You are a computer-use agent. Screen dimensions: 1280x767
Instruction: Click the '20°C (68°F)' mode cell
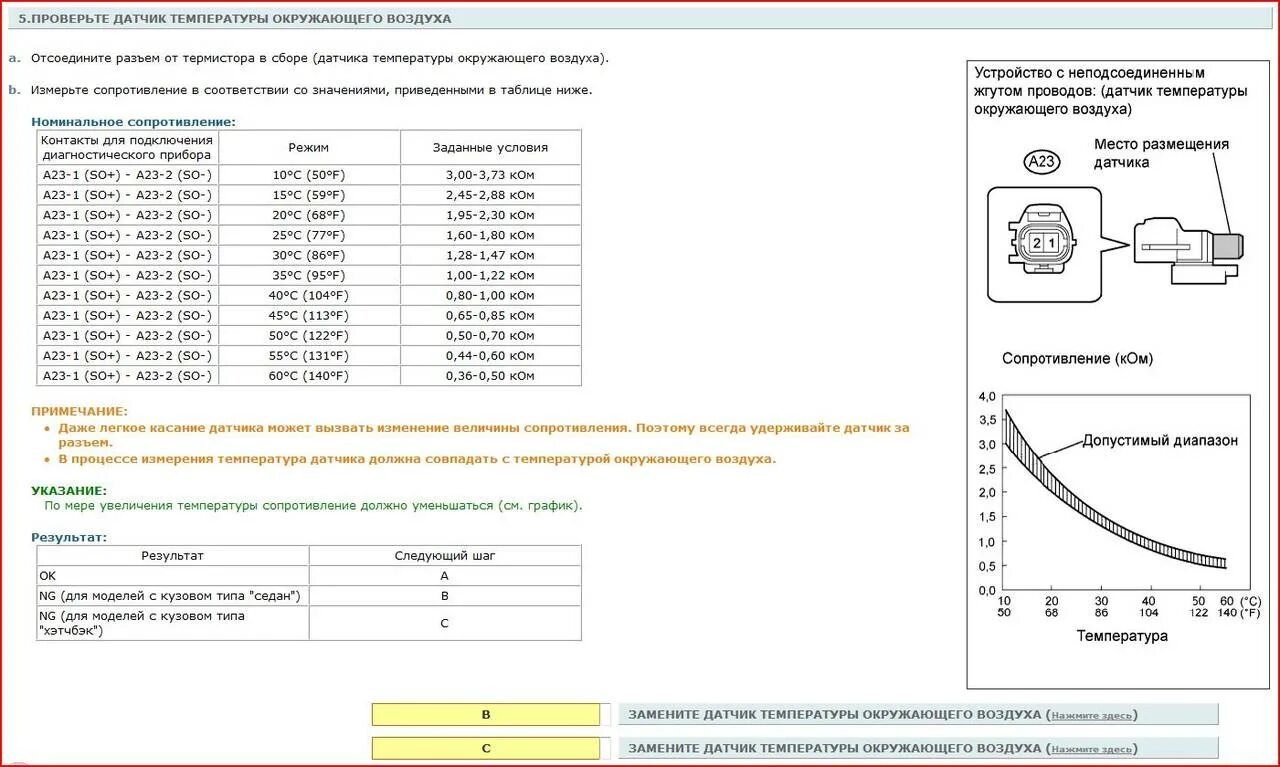(x=309, y=215)
